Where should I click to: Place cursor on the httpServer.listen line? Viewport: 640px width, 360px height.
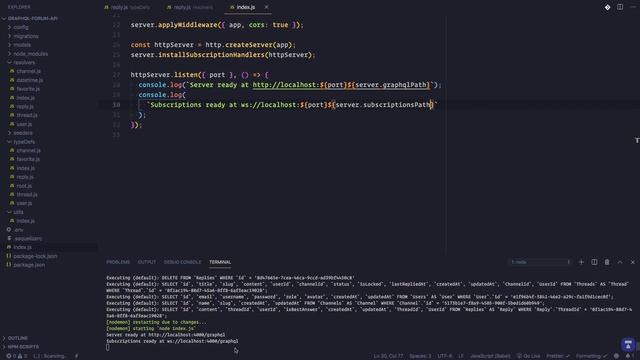coord(200,75)
